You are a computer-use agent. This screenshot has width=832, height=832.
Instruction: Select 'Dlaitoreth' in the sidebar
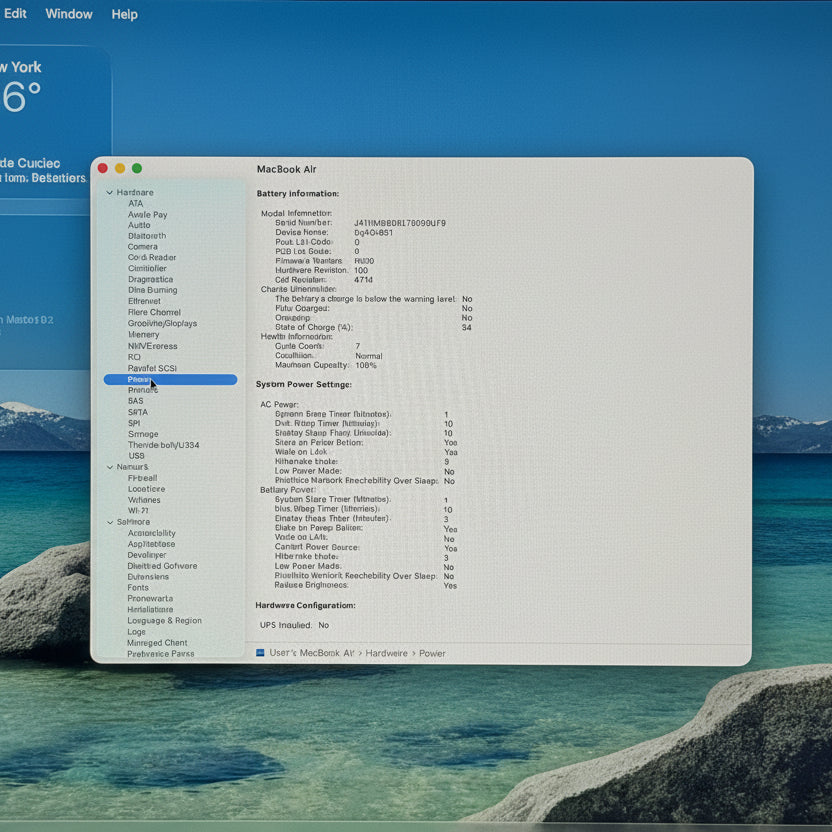point(147,236)
